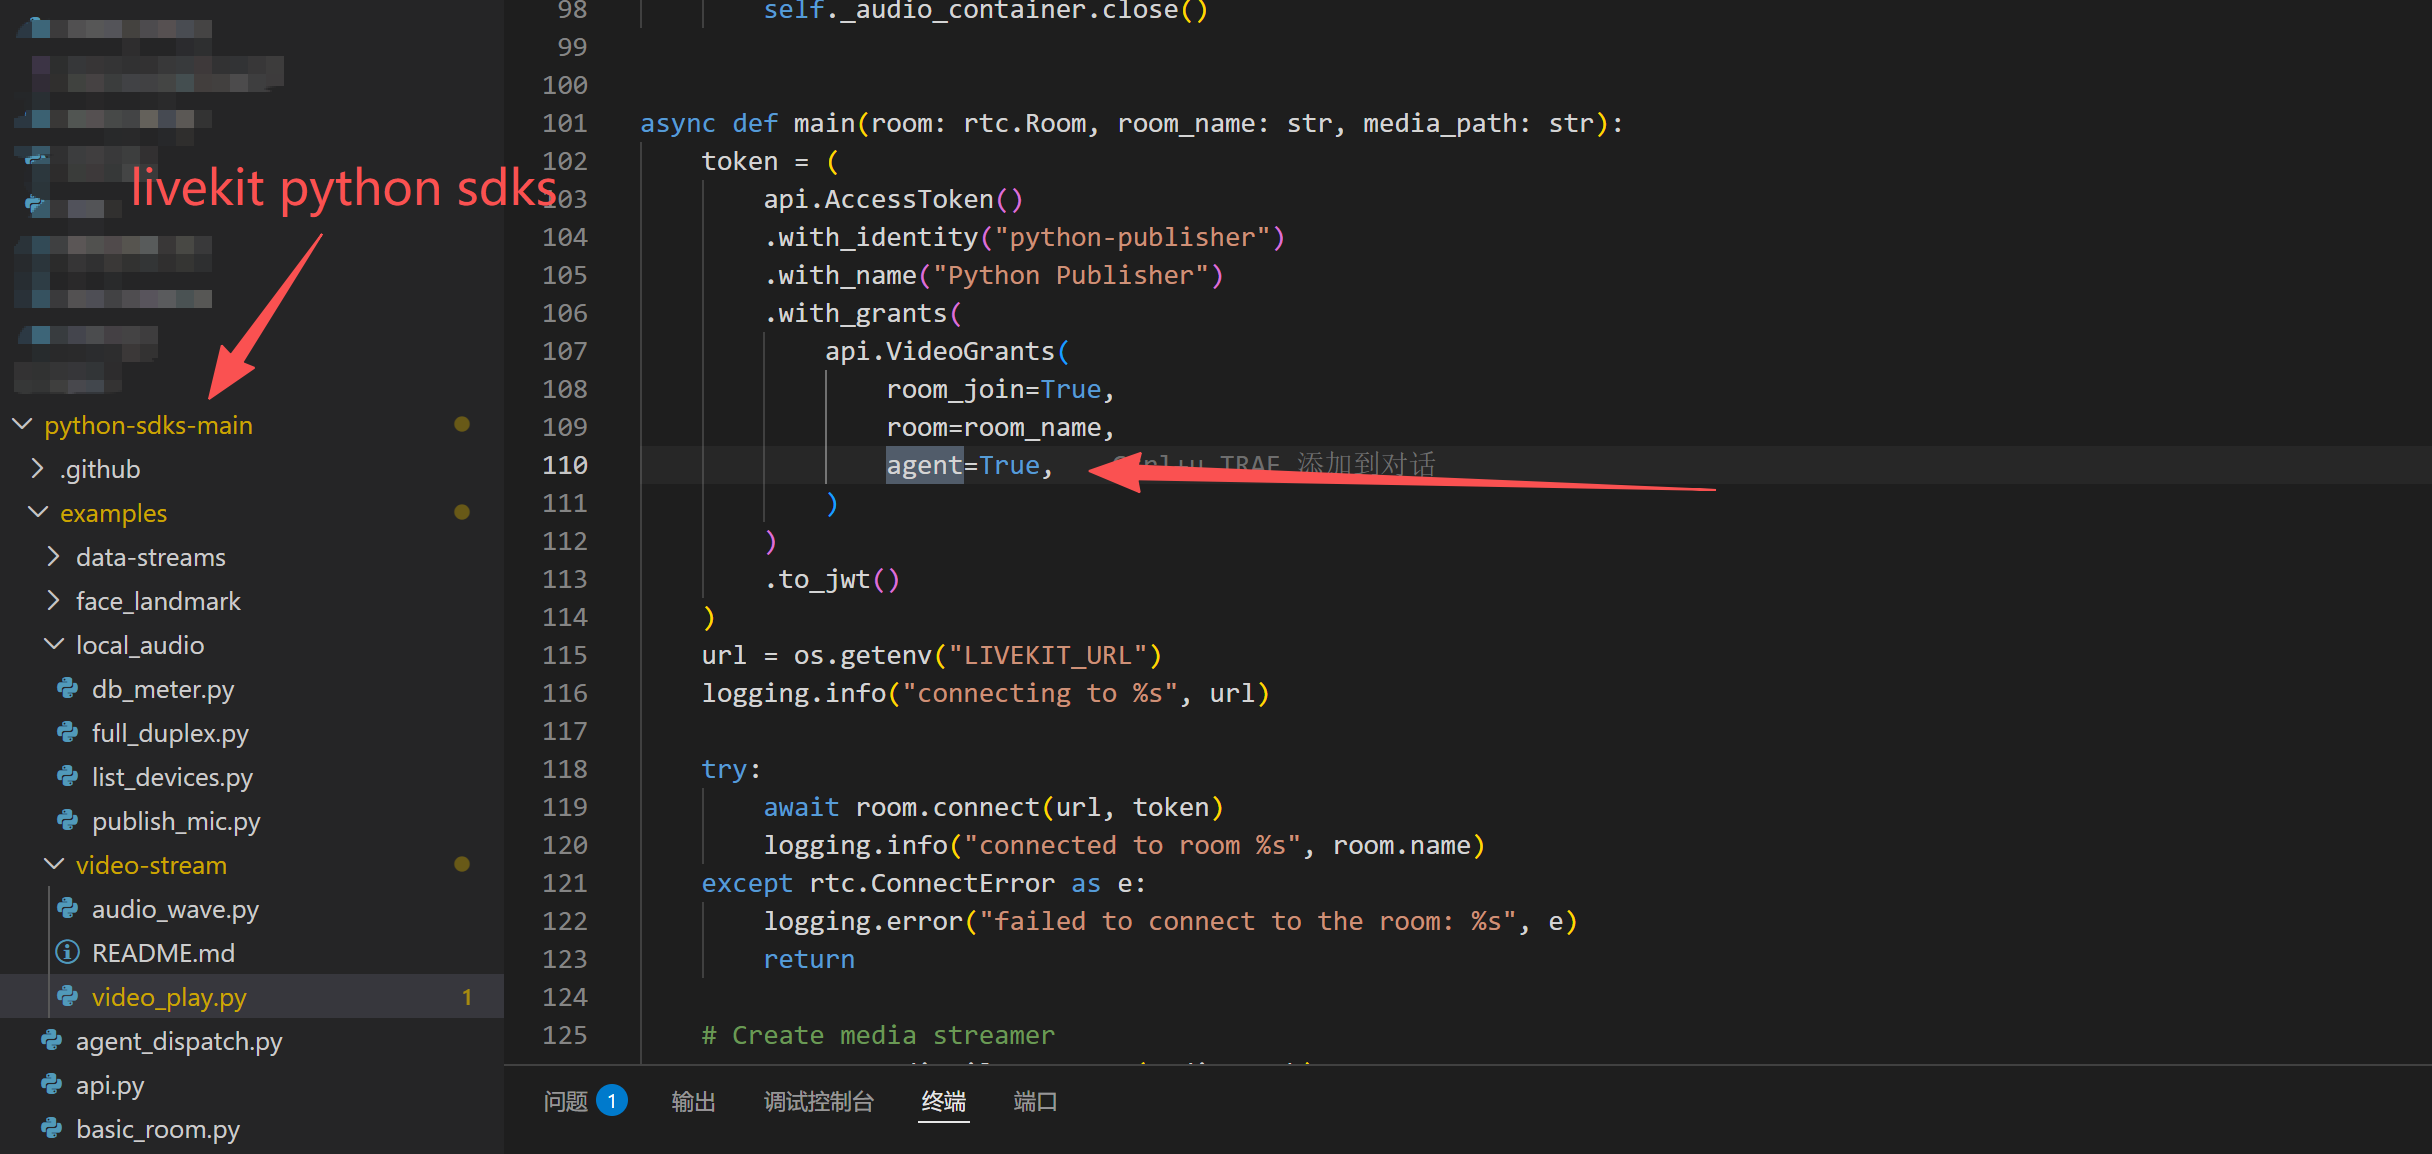Screen dimensions: 2432x1154
Task: Click Python icon beside agent_dispatch.py
Action: [x=52, y=1041]
